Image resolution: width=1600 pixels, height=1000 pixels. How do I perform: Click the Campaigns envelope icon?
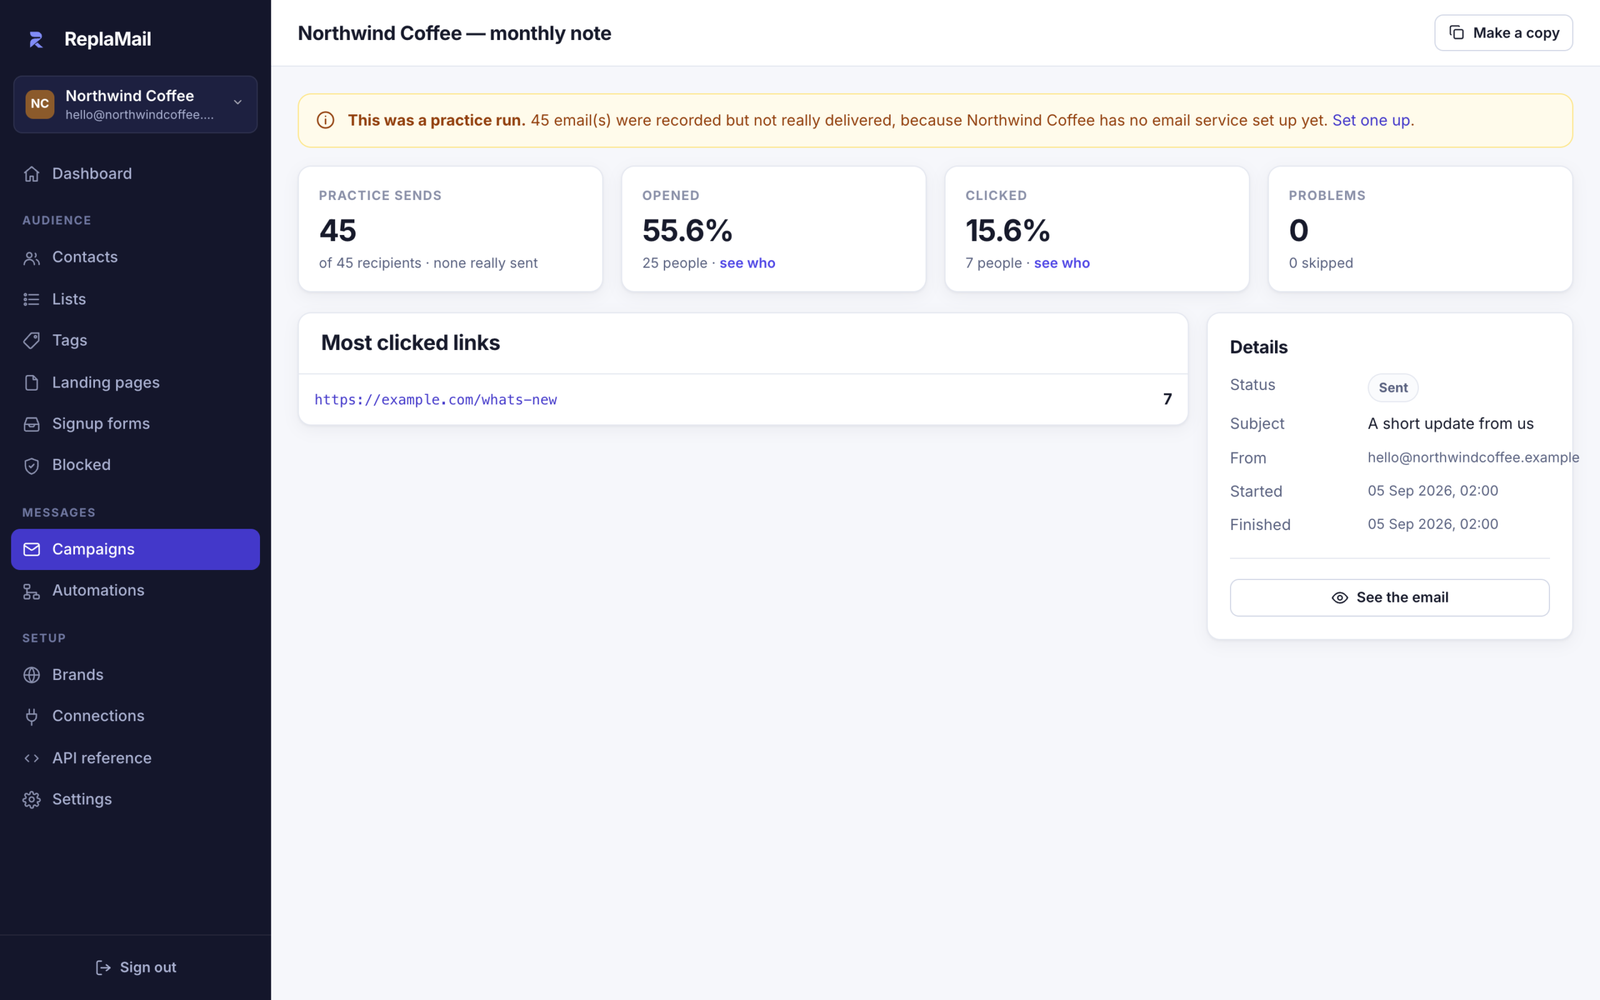pos(32,549)
